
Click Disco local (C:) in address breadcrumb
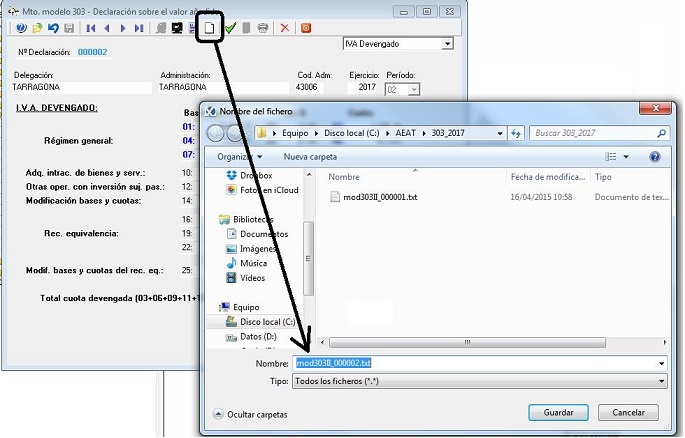[x=352, y=133]
